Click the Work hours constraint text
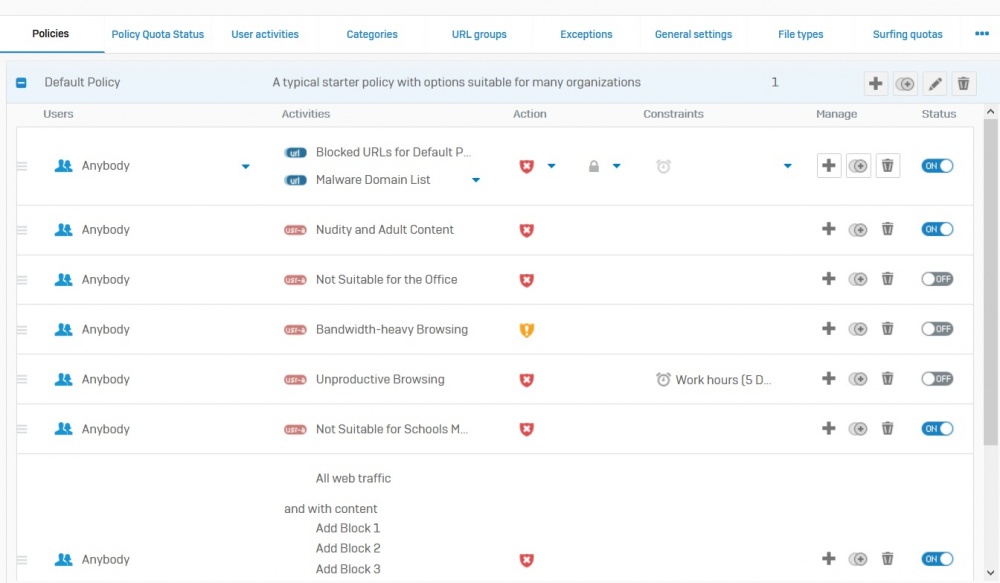 coord(723,380)
